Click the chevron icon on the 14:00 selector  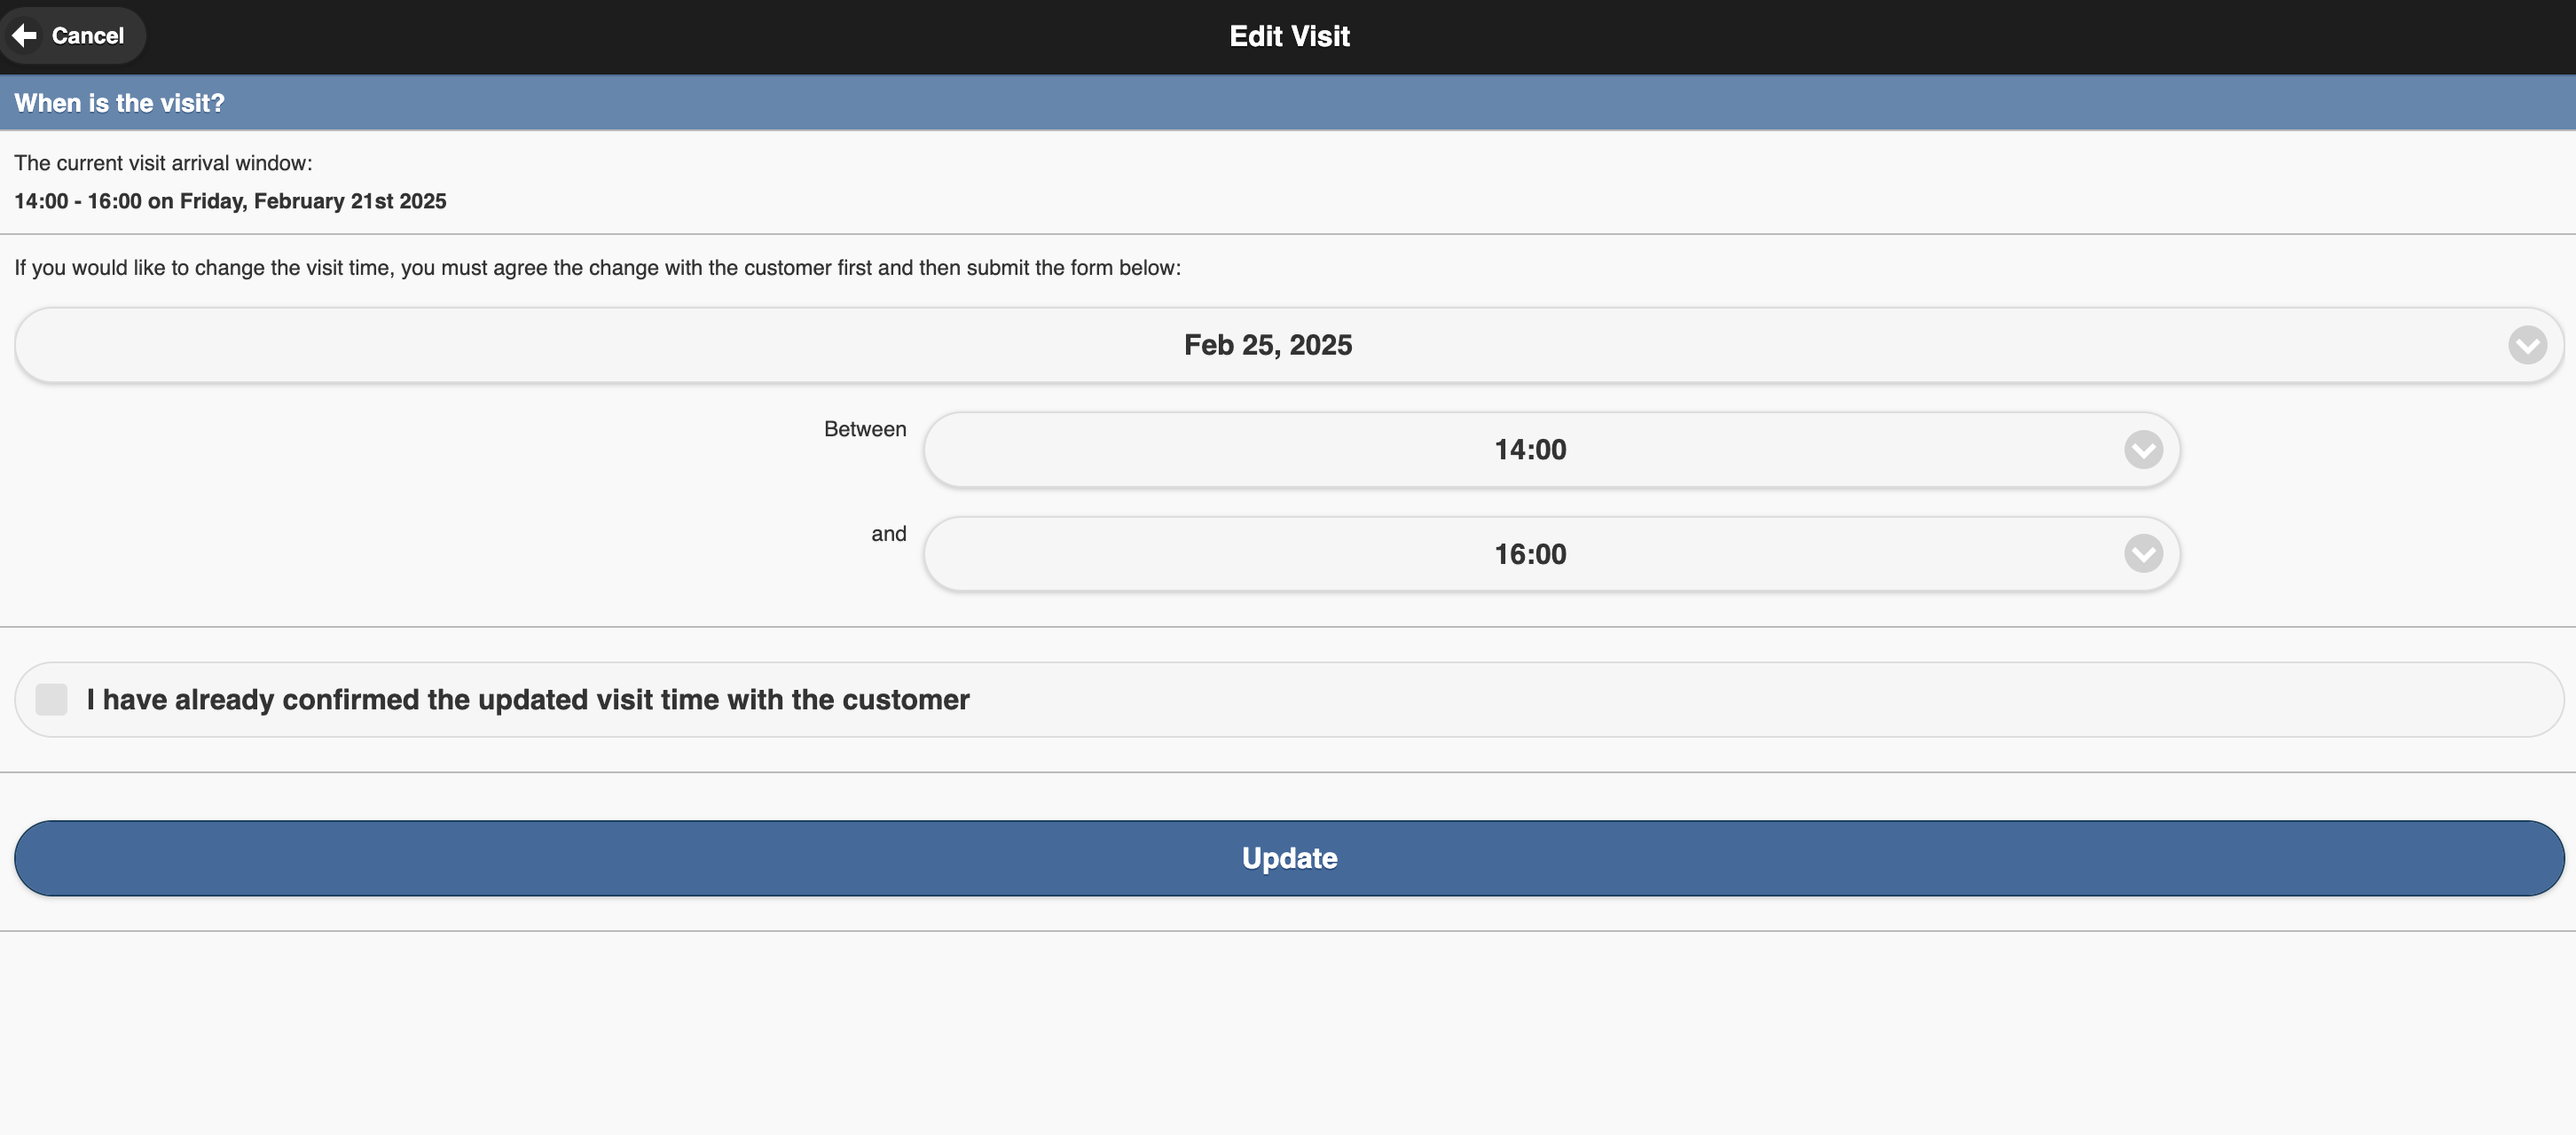(x=2143, y=450)
